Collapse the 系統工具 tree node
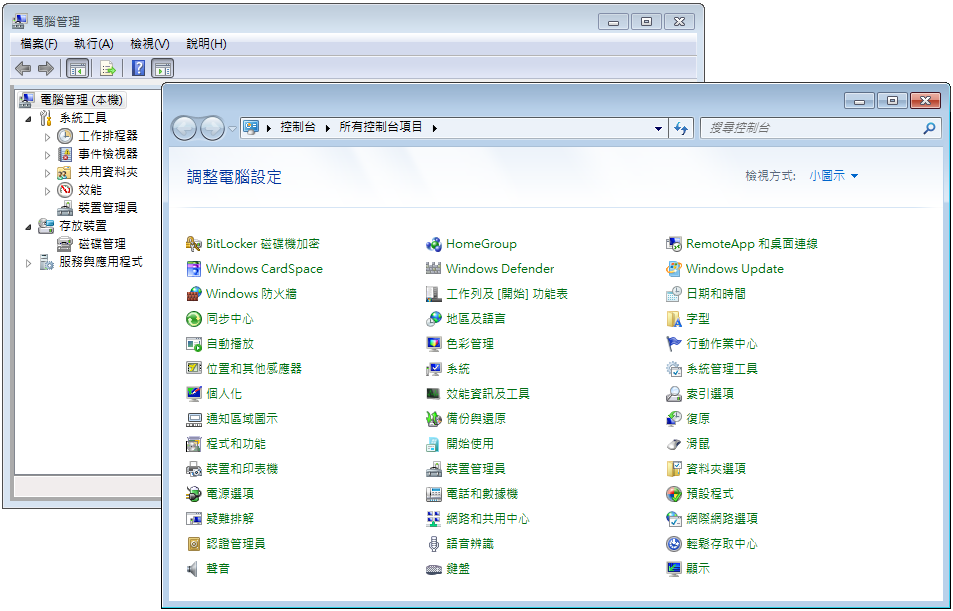The height and width of the screenshot is (611, 953). [29, 119]
